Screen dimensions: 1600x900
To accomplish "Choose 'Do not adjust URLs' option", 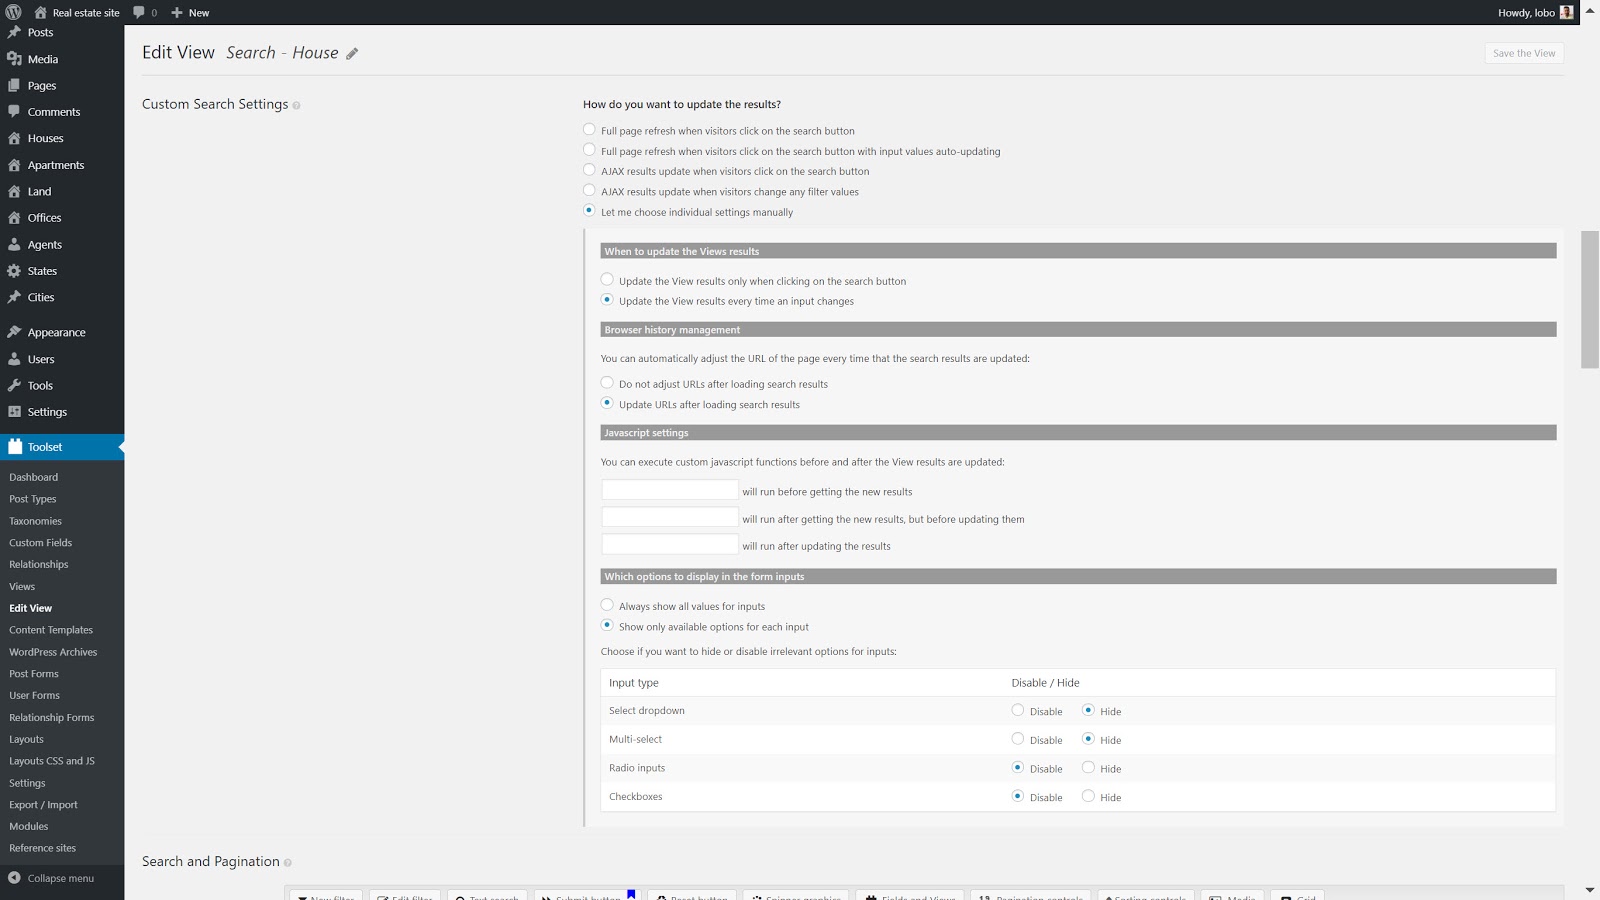I will point(607,383).
